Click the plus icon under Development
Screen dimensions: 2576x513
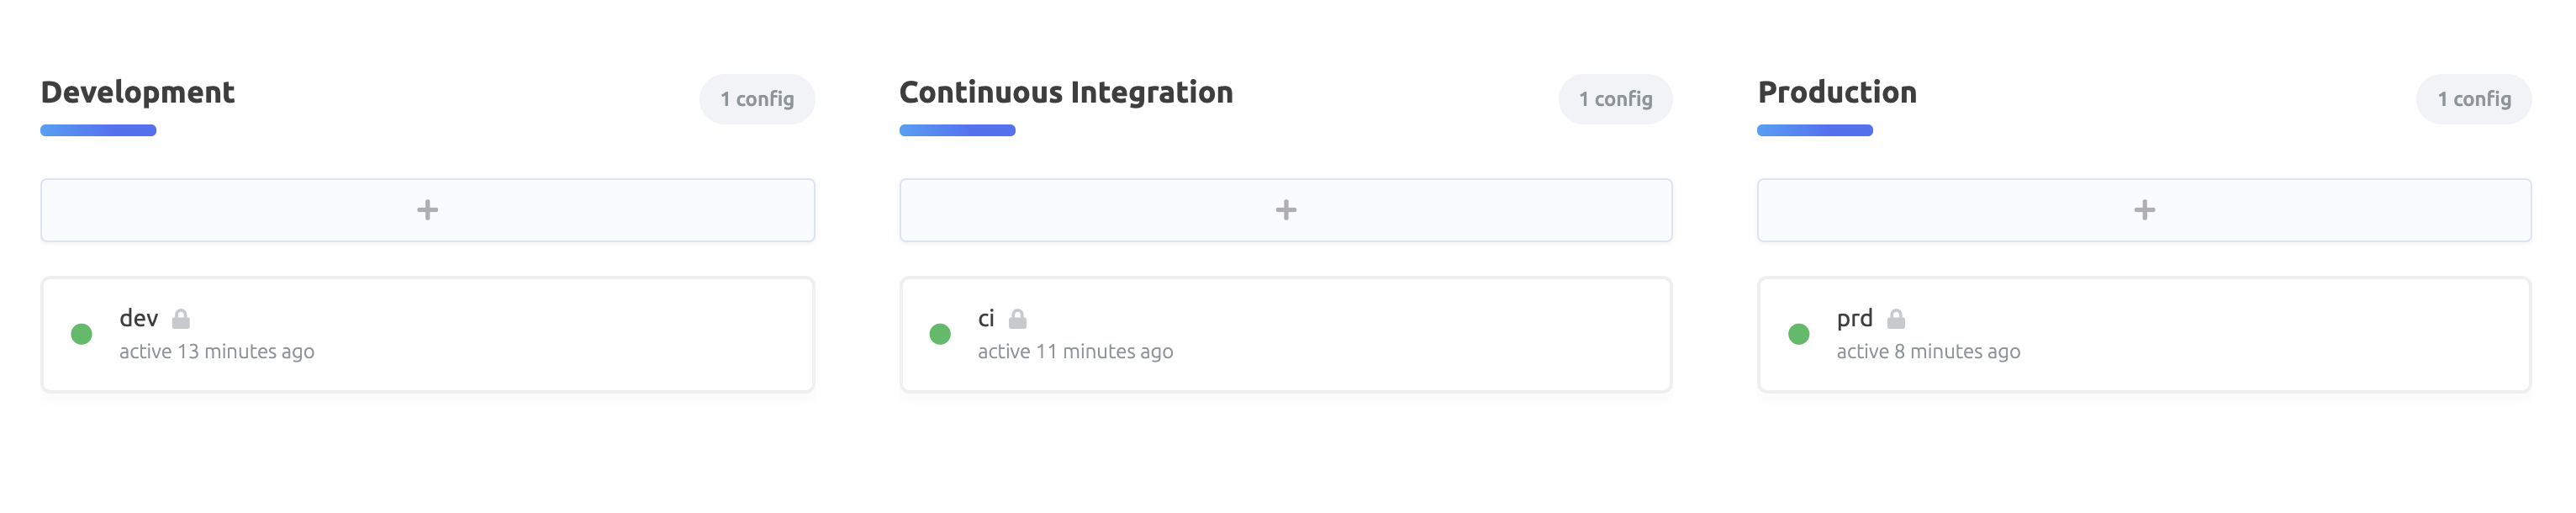427,210
